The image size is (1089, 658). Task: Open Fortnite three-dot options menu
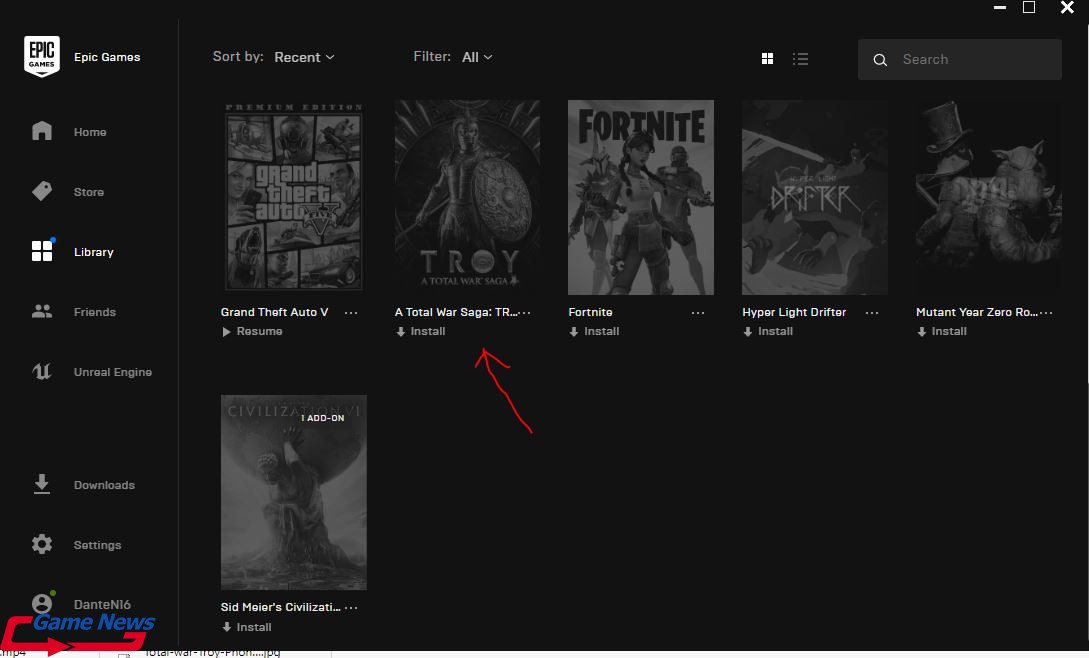[x=698, y=313]
